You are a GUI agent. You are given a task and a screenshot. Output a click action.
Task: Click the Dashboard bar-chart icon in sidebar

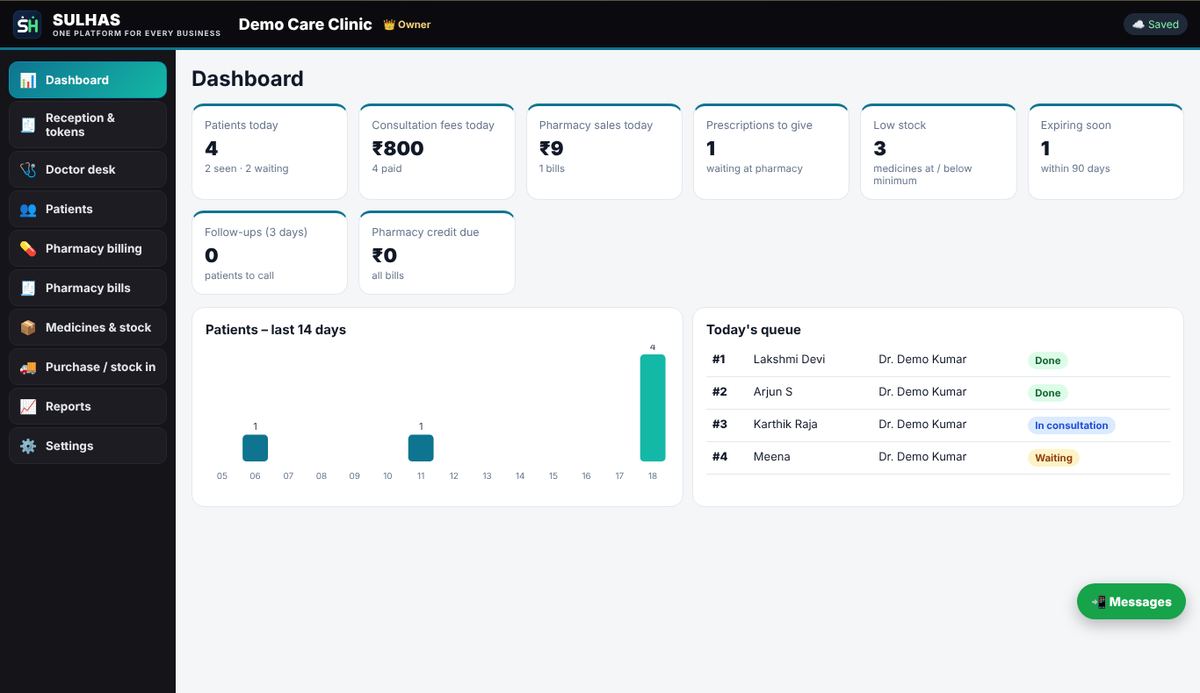28,80
